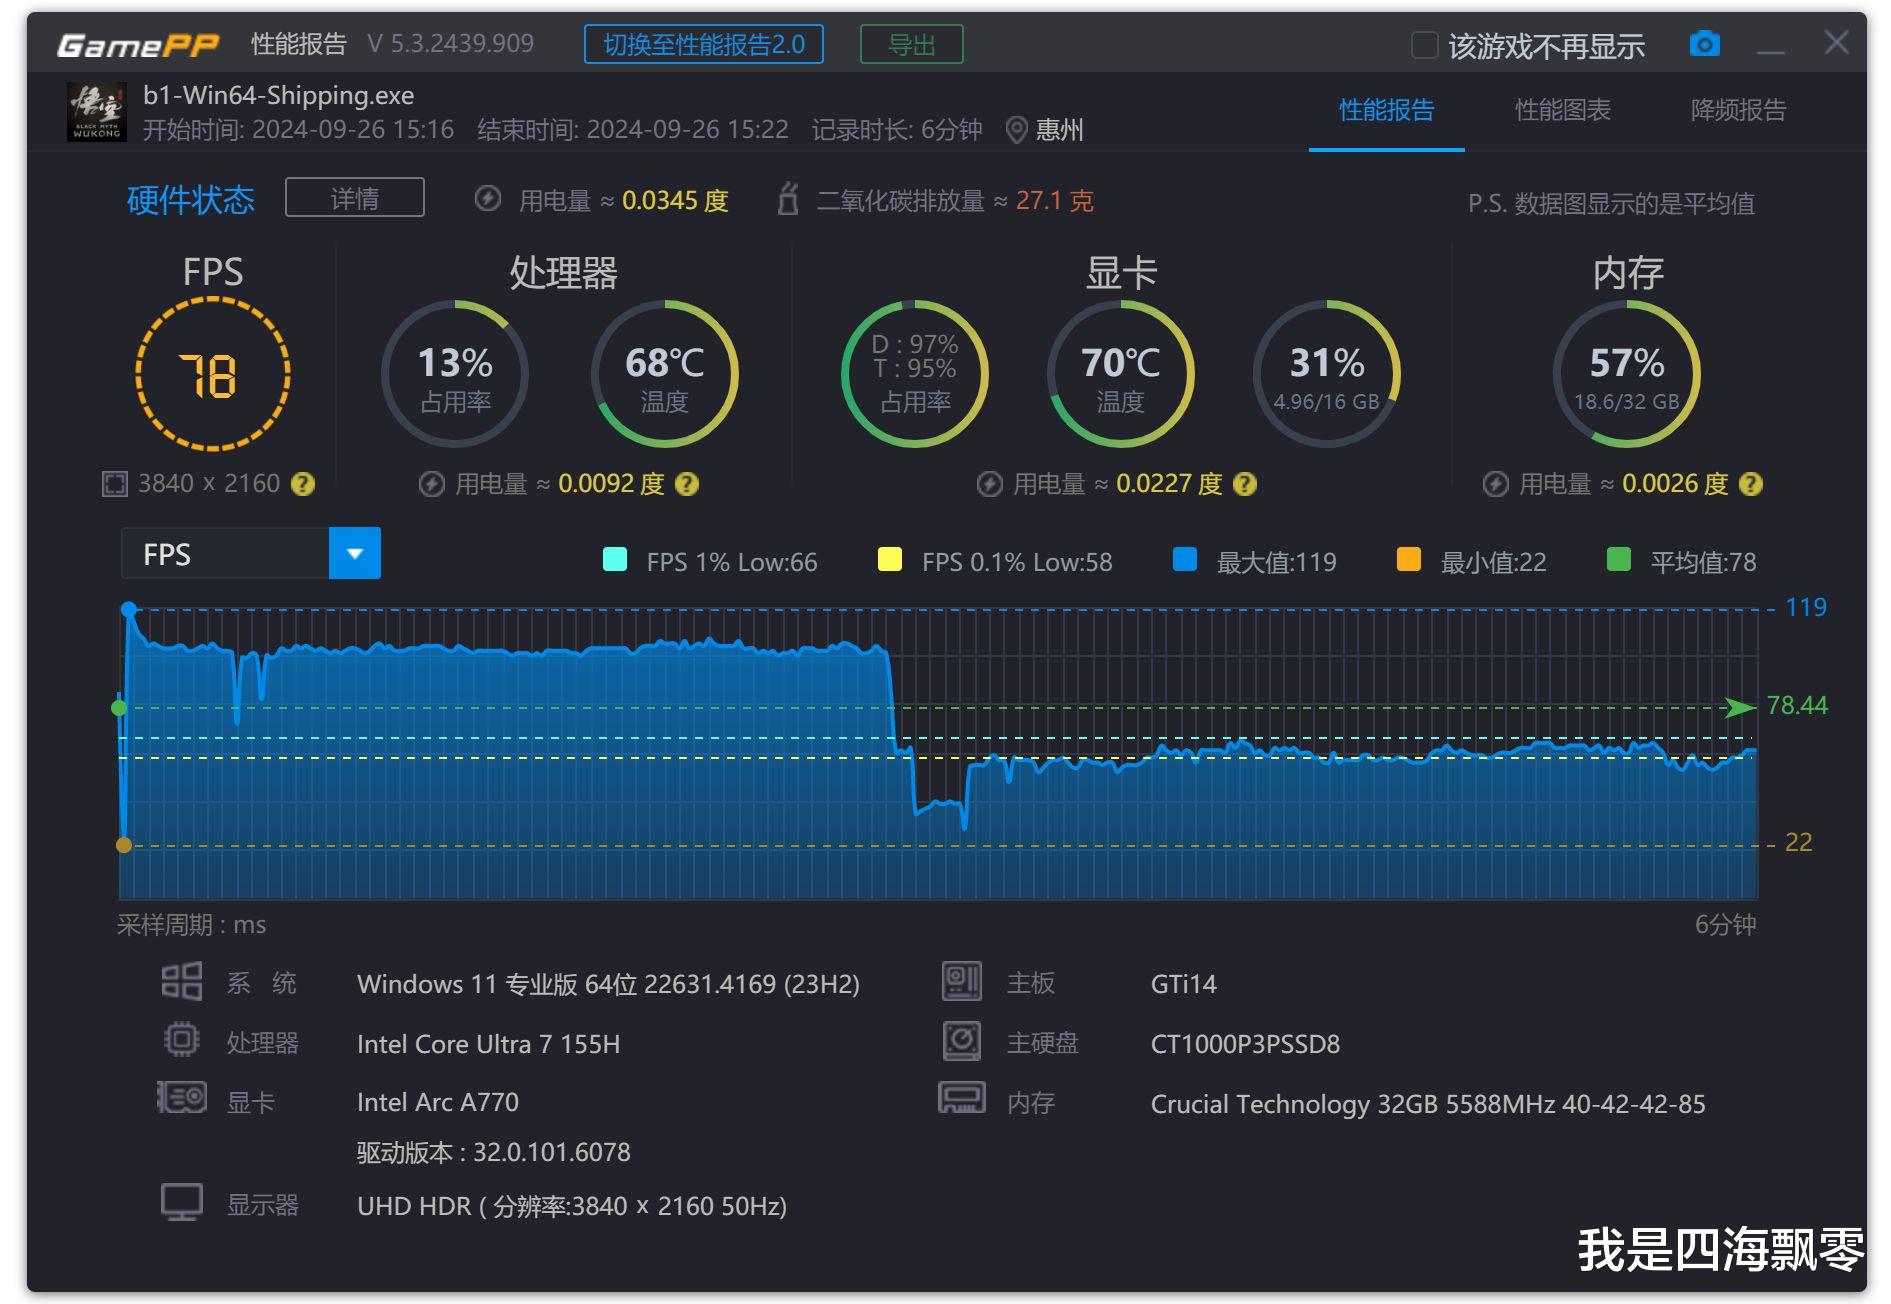Click the motherboard value GTi14
The image size is (1891, 1304).
1184,984
